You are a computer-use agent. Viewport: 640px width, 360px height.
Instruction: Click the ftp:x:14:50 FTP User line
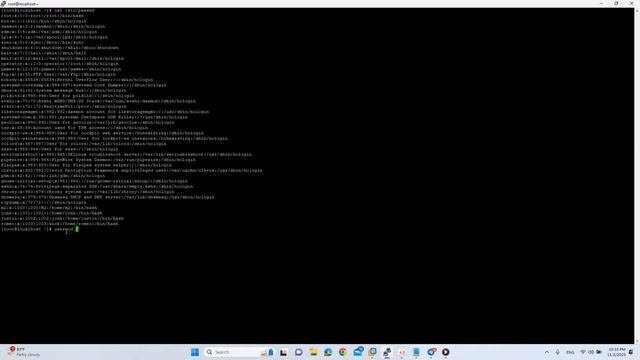coord(58,74)
